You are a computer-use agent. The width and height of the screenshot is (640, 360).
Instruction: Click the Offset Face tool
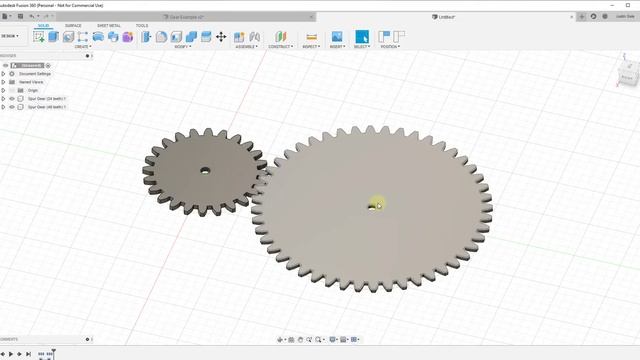206,37
